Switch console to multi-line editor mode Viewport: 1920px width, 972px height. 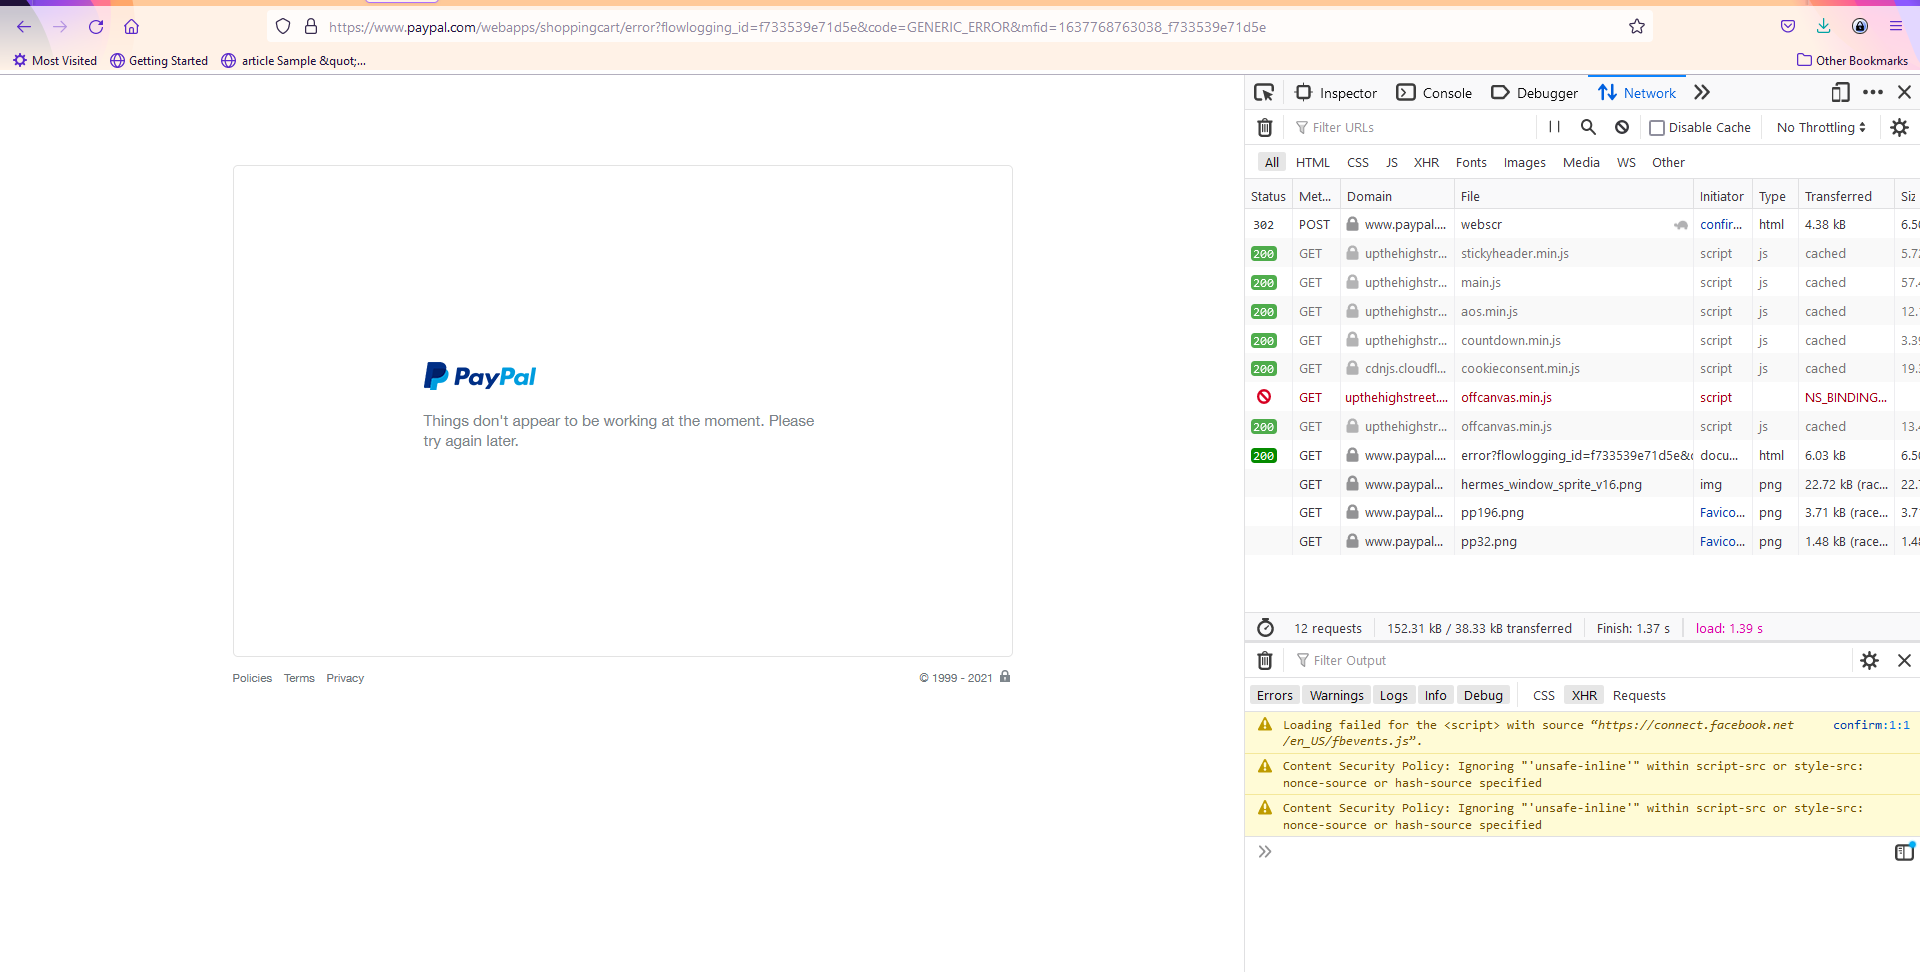(1904, 852)
